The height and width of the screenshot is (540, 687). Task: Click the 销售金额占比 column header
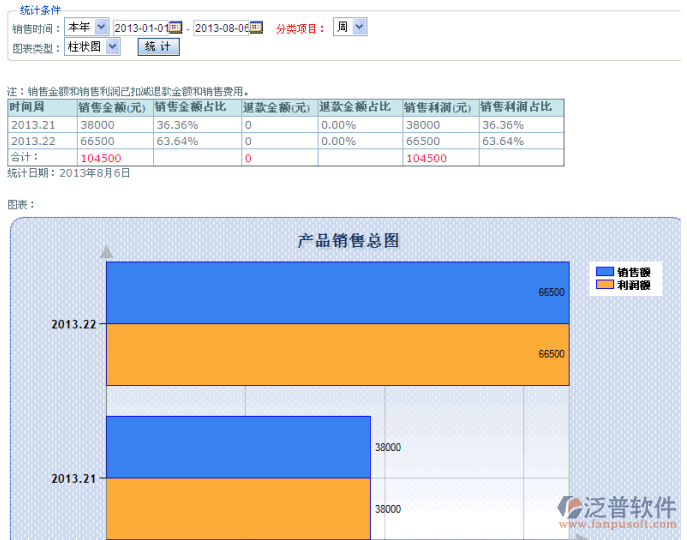coord(197,107)
